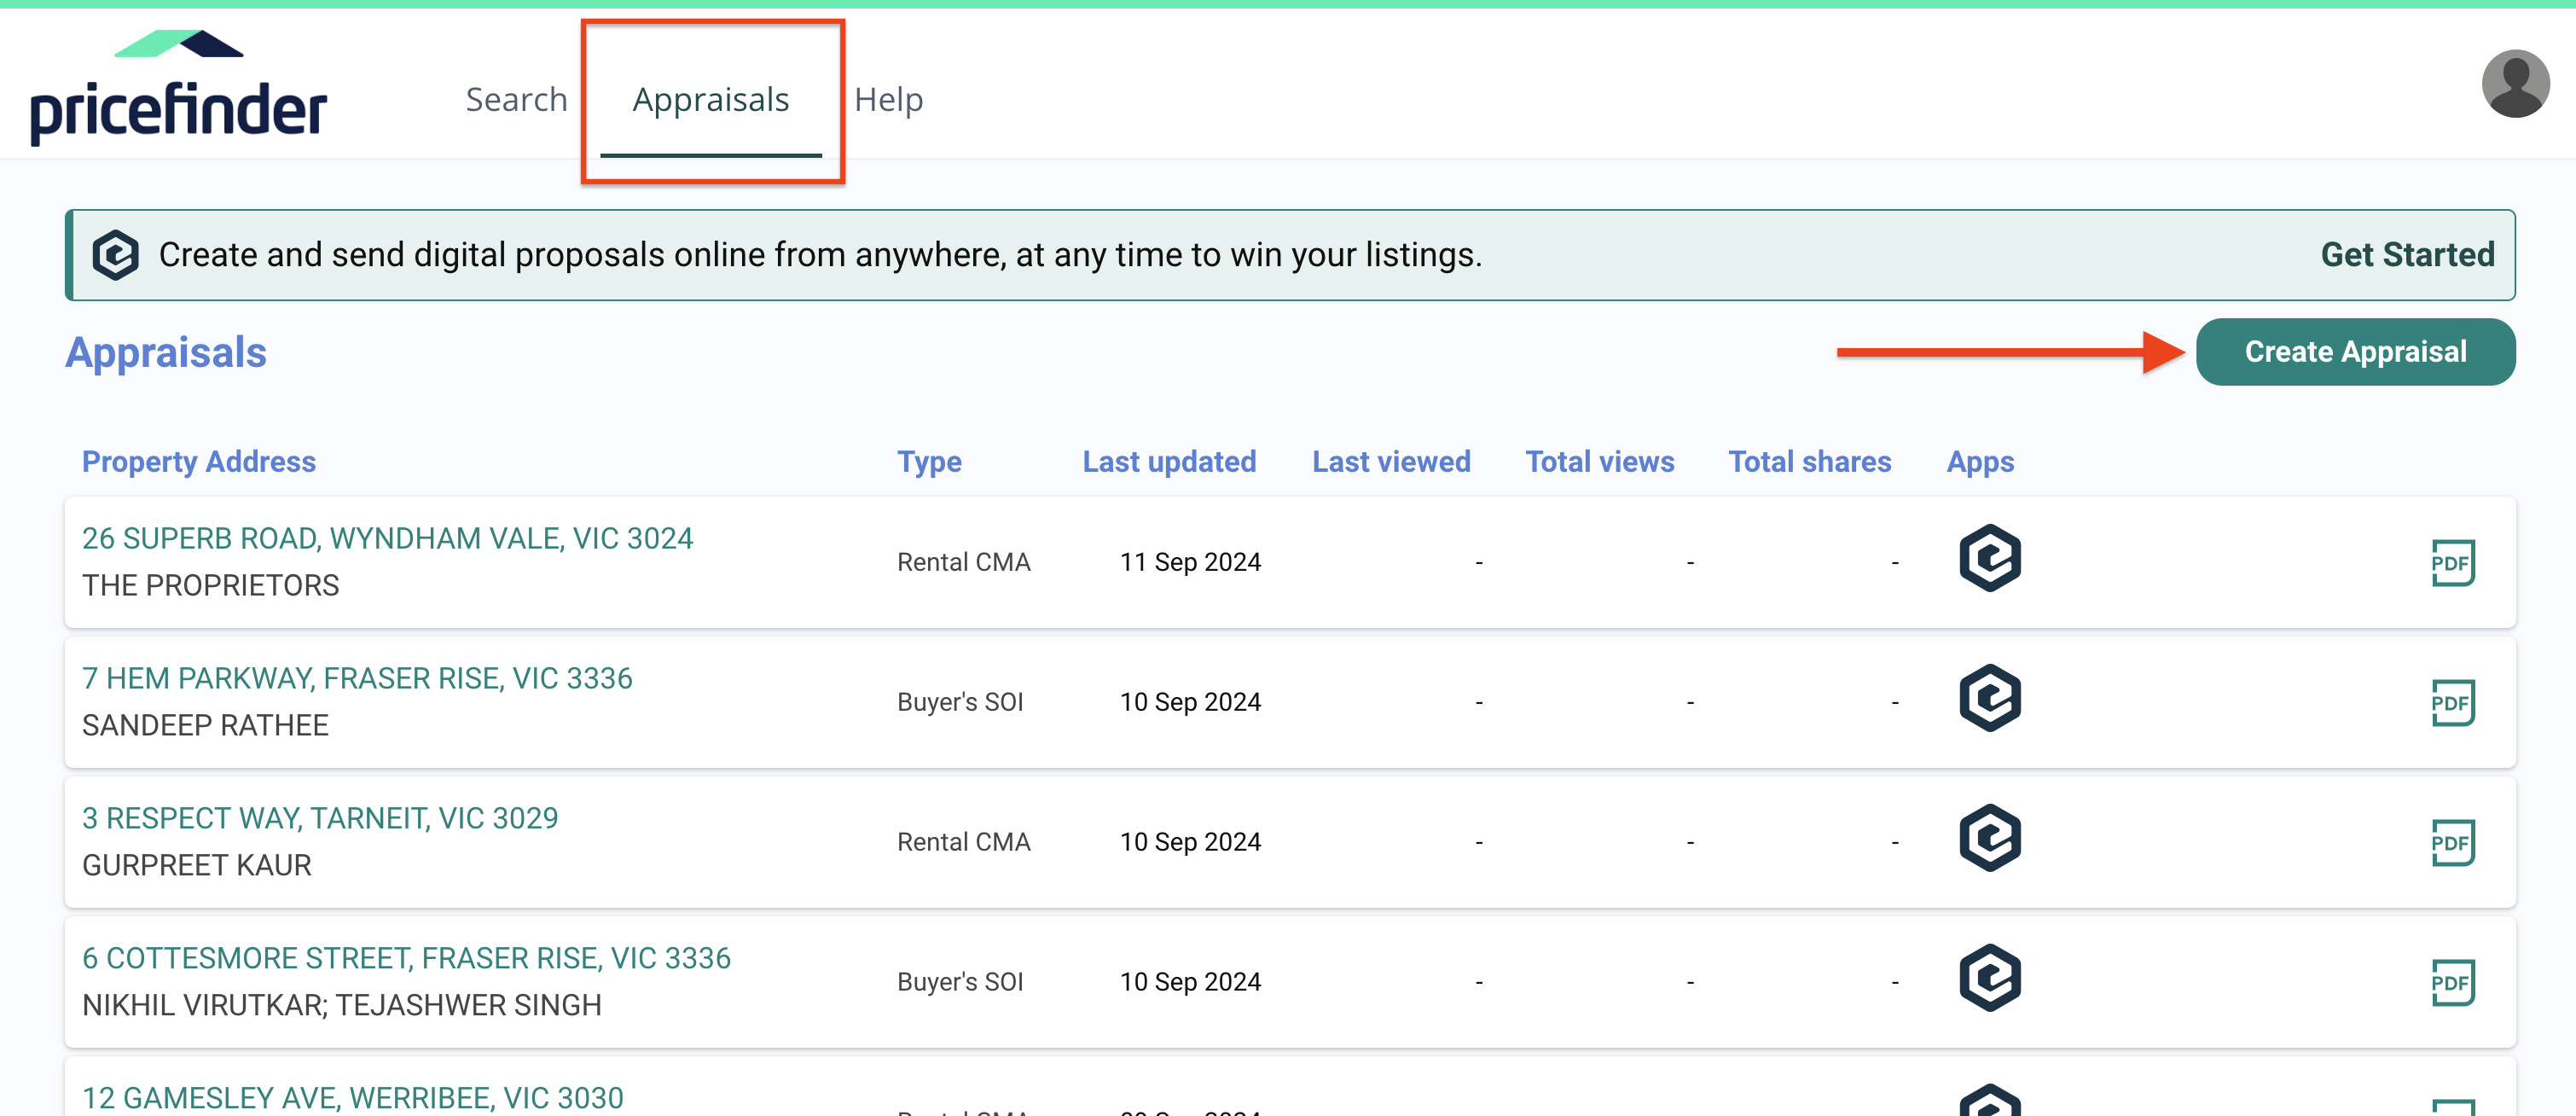Open proposal app icon for 7 Hem Parkway
Screen dimensions: 2576x1116
1989,698
